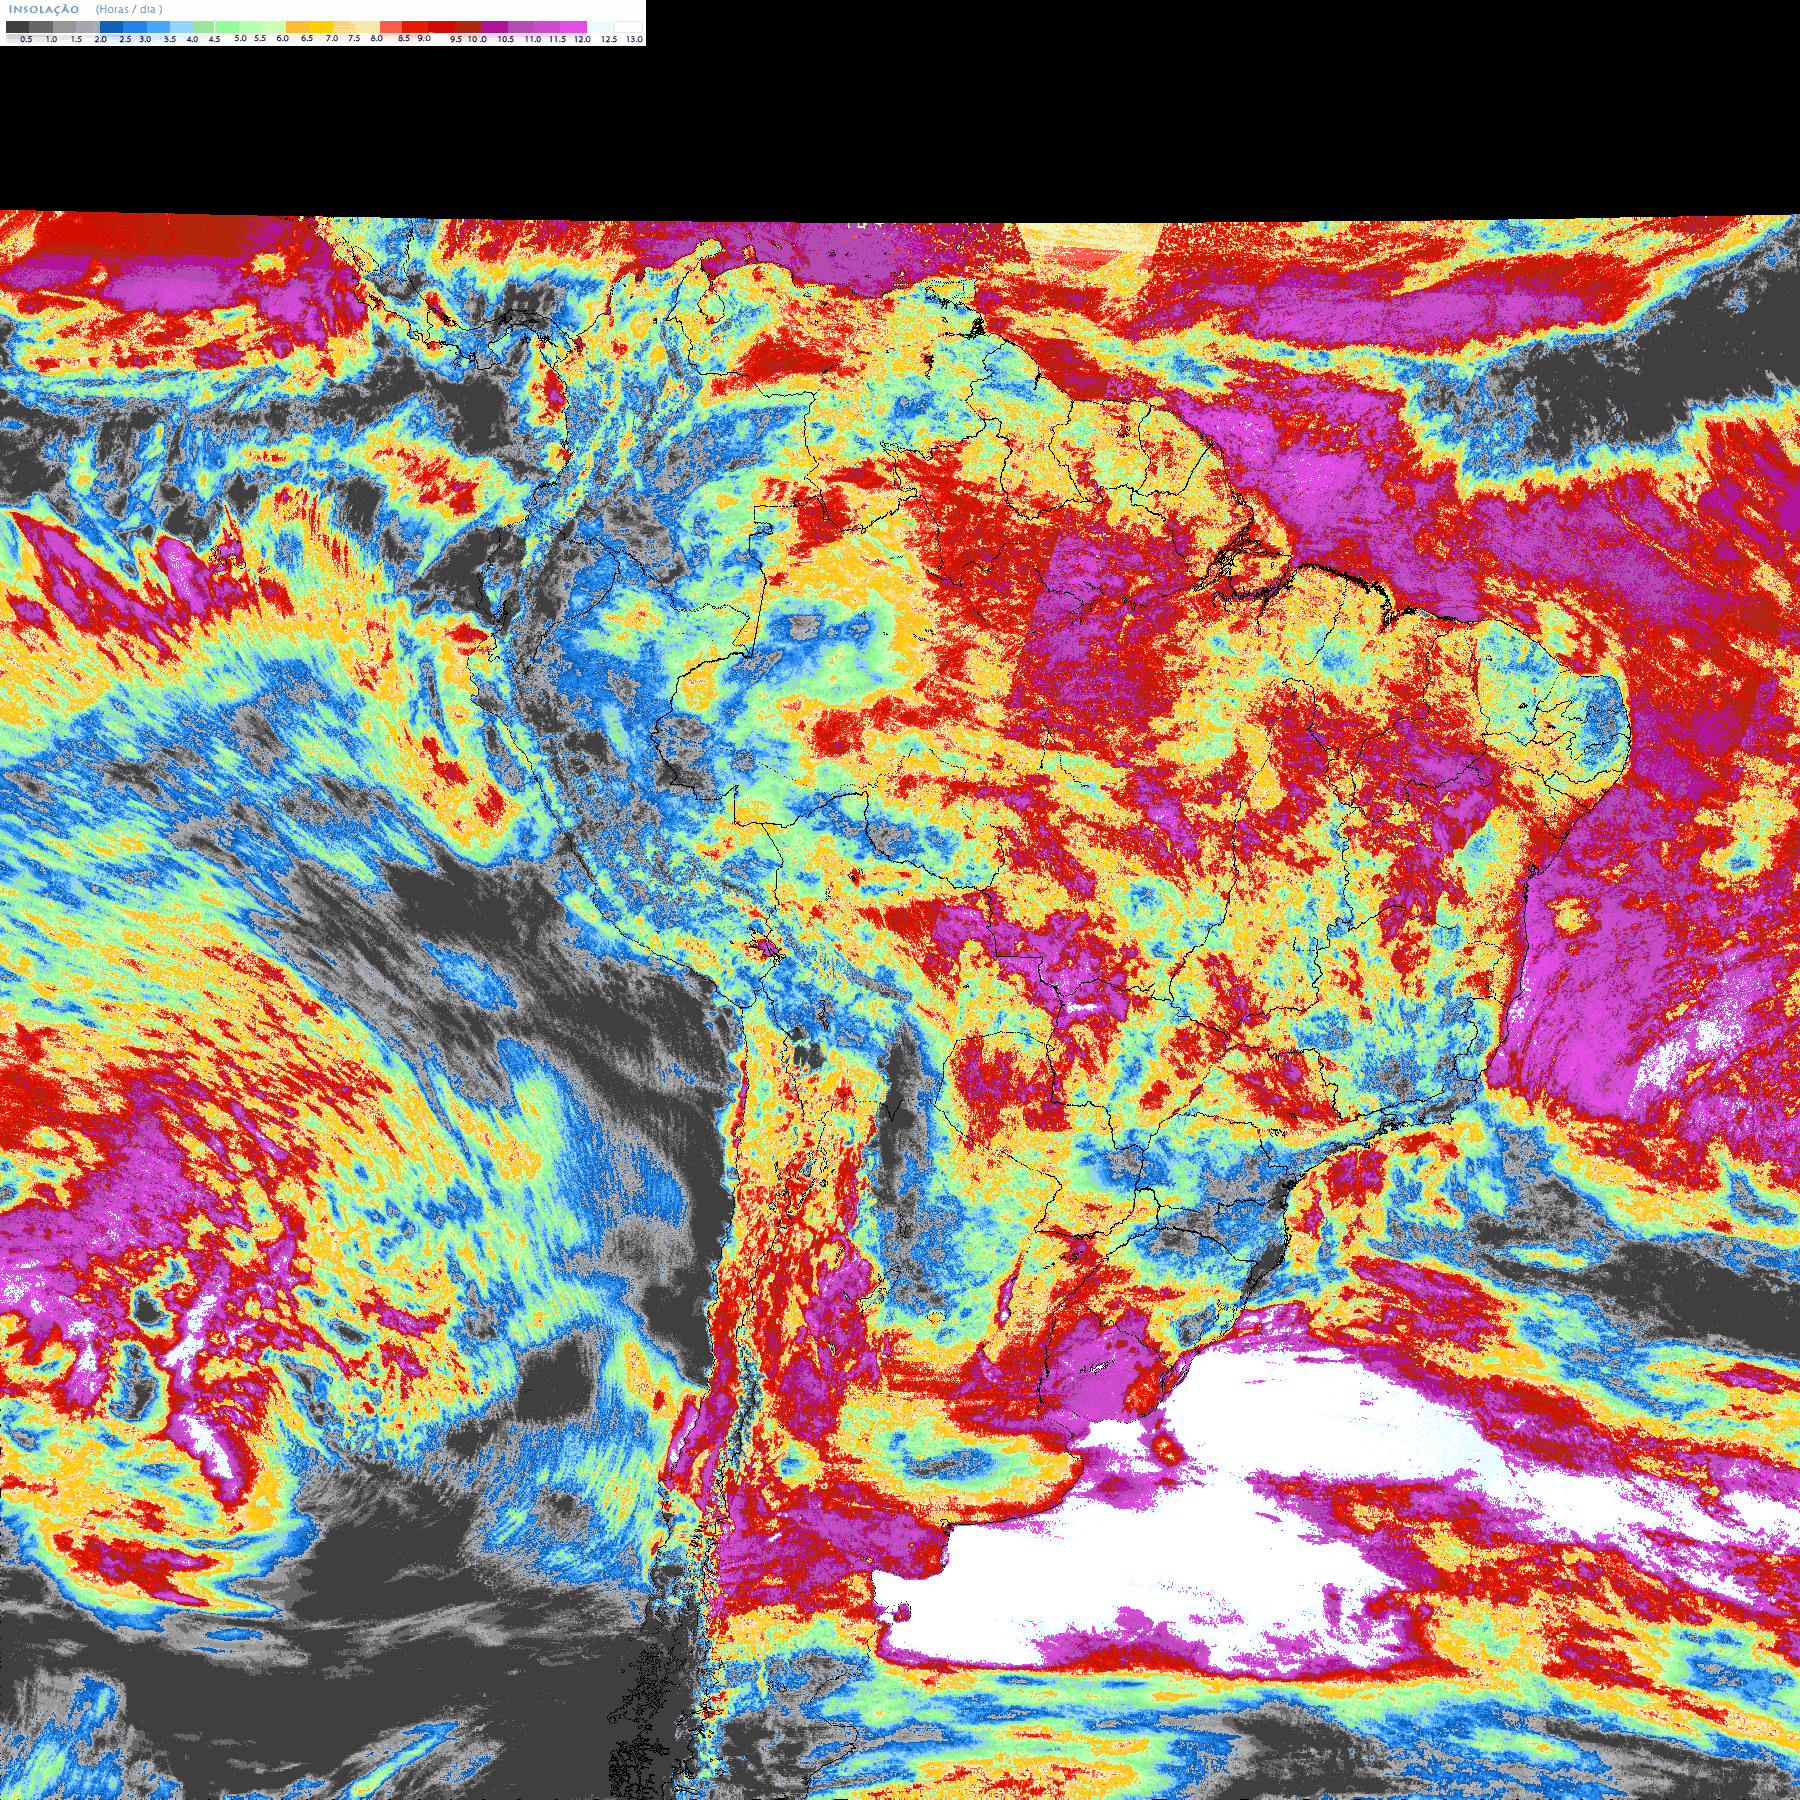Click the legend value 8.0
The width and height of the screenshot is (1800, 1800).
click(376, 38)
